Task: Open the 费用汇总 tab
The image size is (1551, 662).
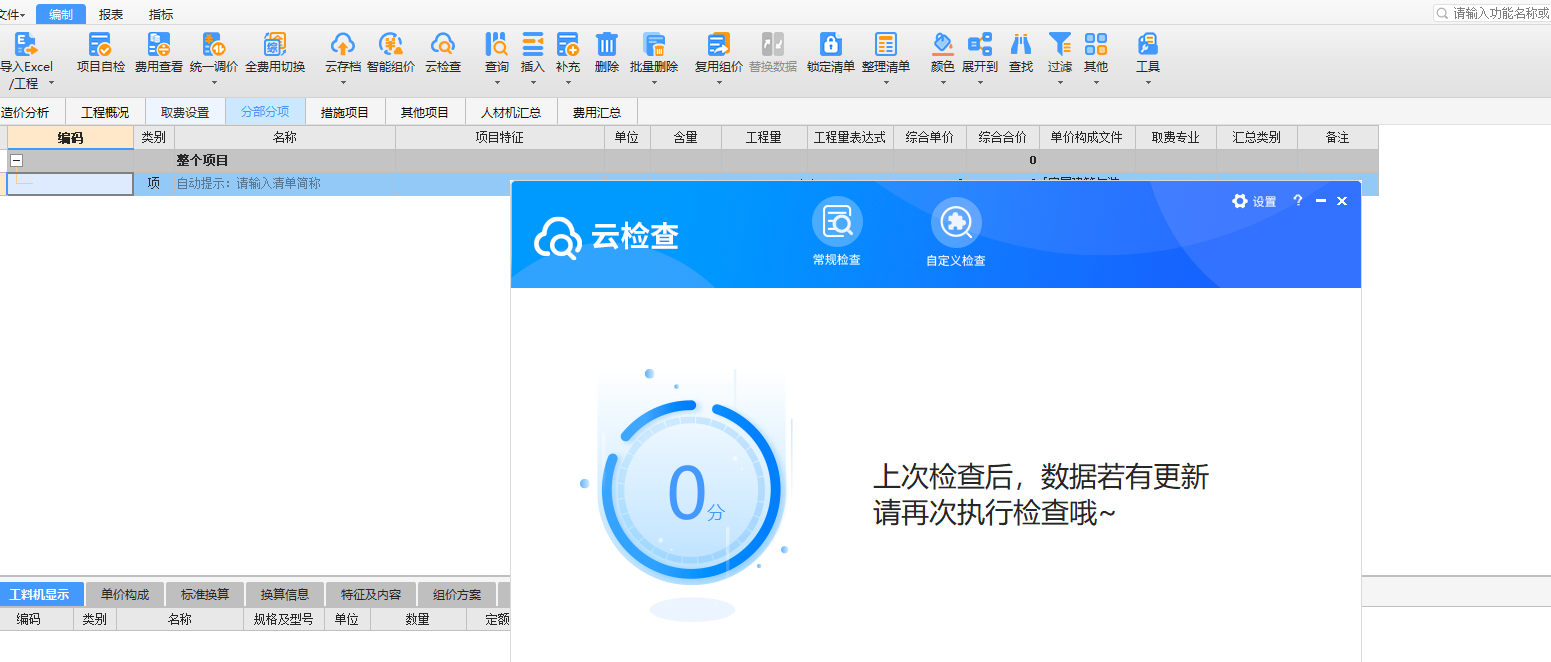Action: 597,112
